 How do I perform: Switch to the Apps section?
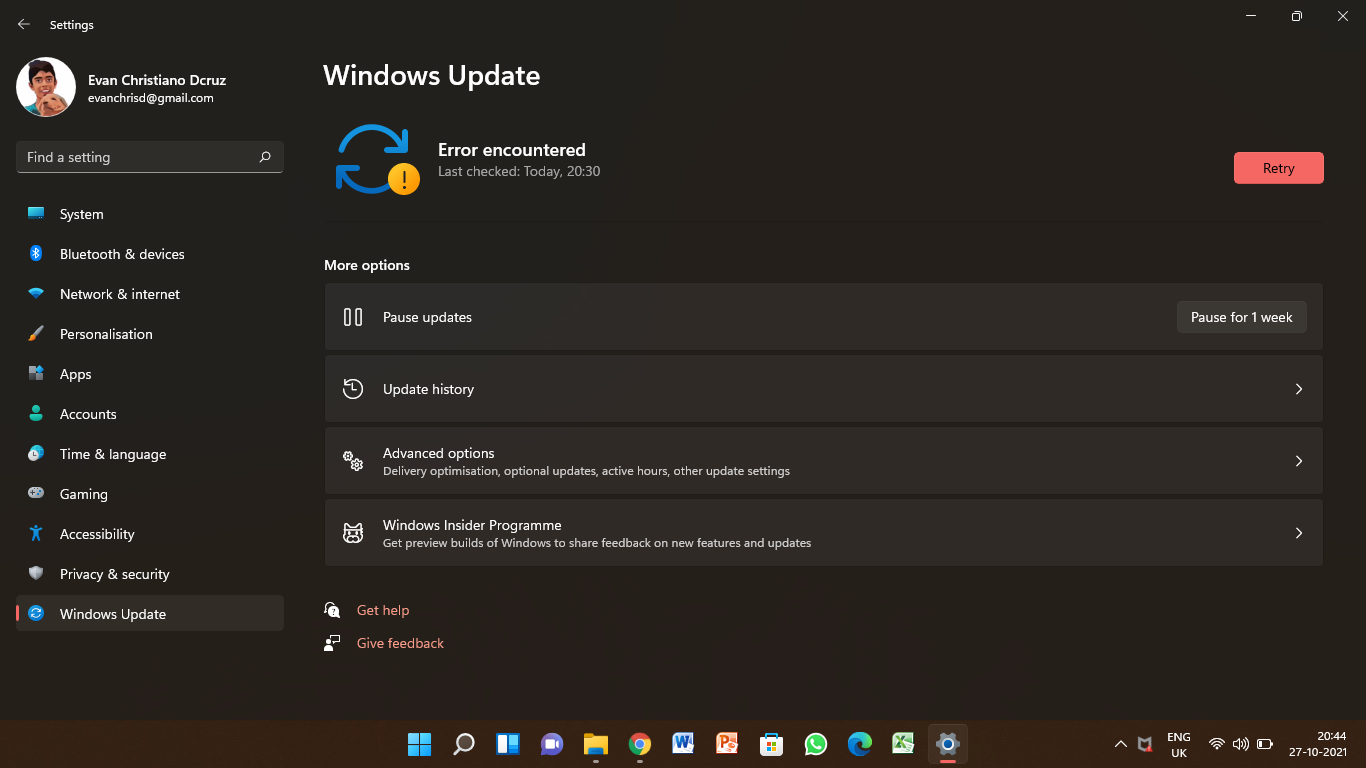point(75,373)
